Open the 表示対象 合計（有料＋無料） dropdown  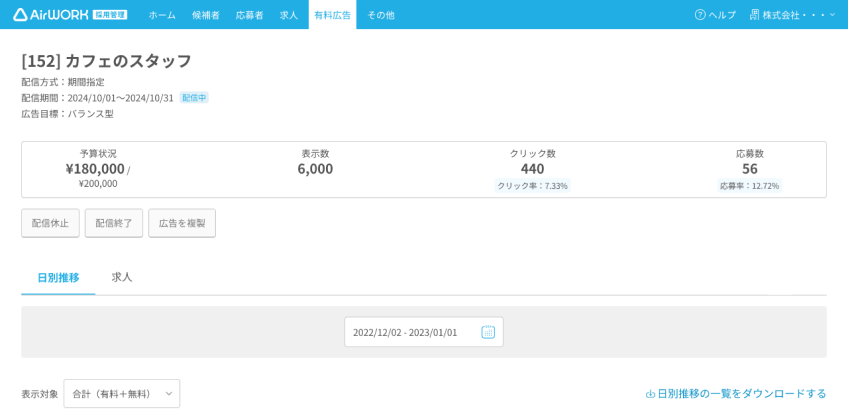122,394
